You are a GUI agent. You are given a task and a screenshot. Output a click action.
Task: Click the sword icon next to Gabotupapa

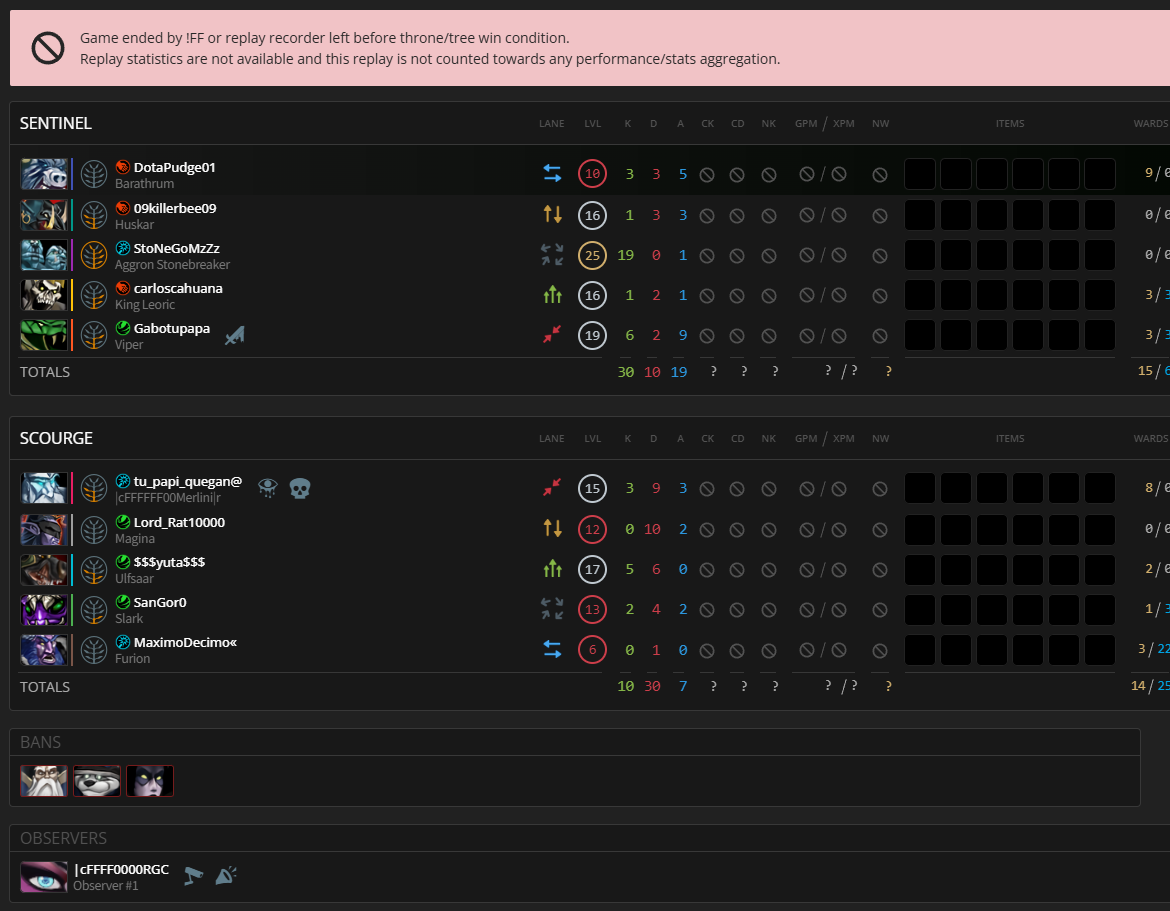coord(234,336)
